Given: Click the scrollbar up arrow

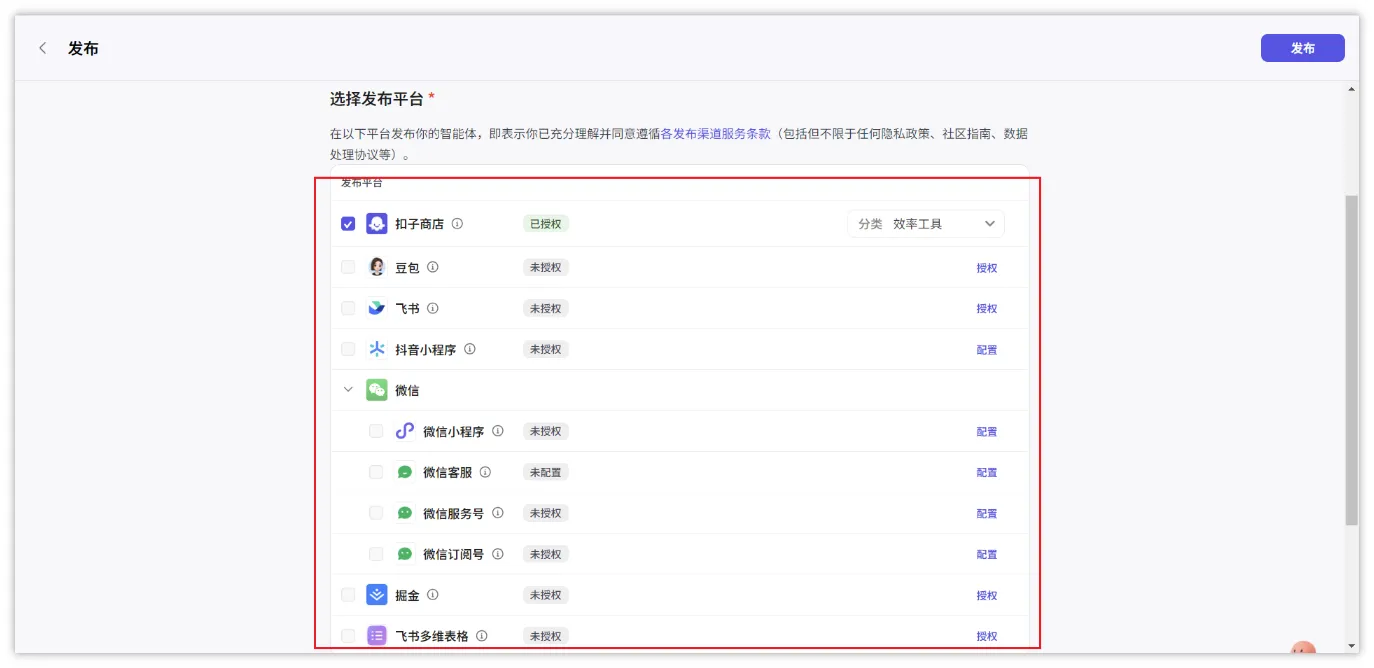Looking at the screenshot, I should tap(1351, 90).
